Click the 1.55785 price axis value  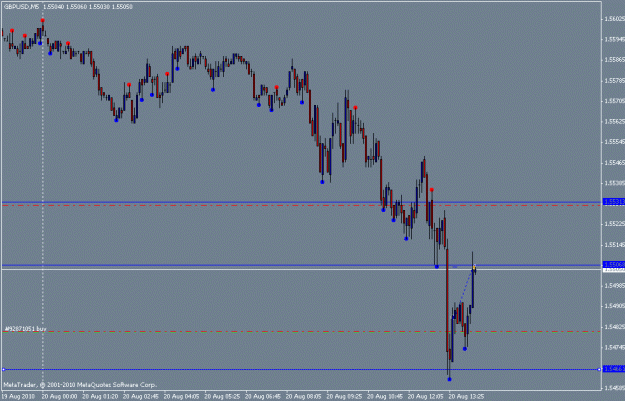615,81
